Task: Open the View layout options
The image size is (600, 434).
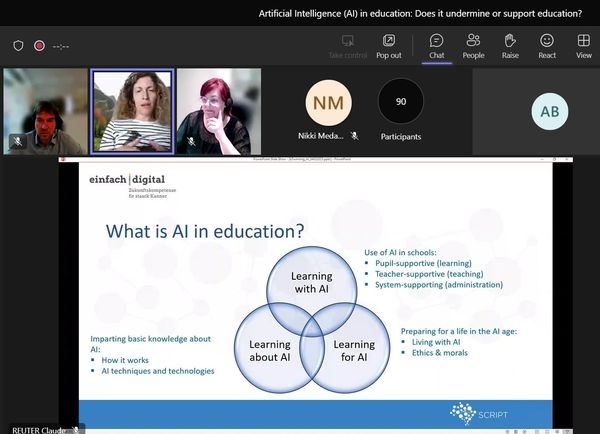Action: [x=584, y=47]
